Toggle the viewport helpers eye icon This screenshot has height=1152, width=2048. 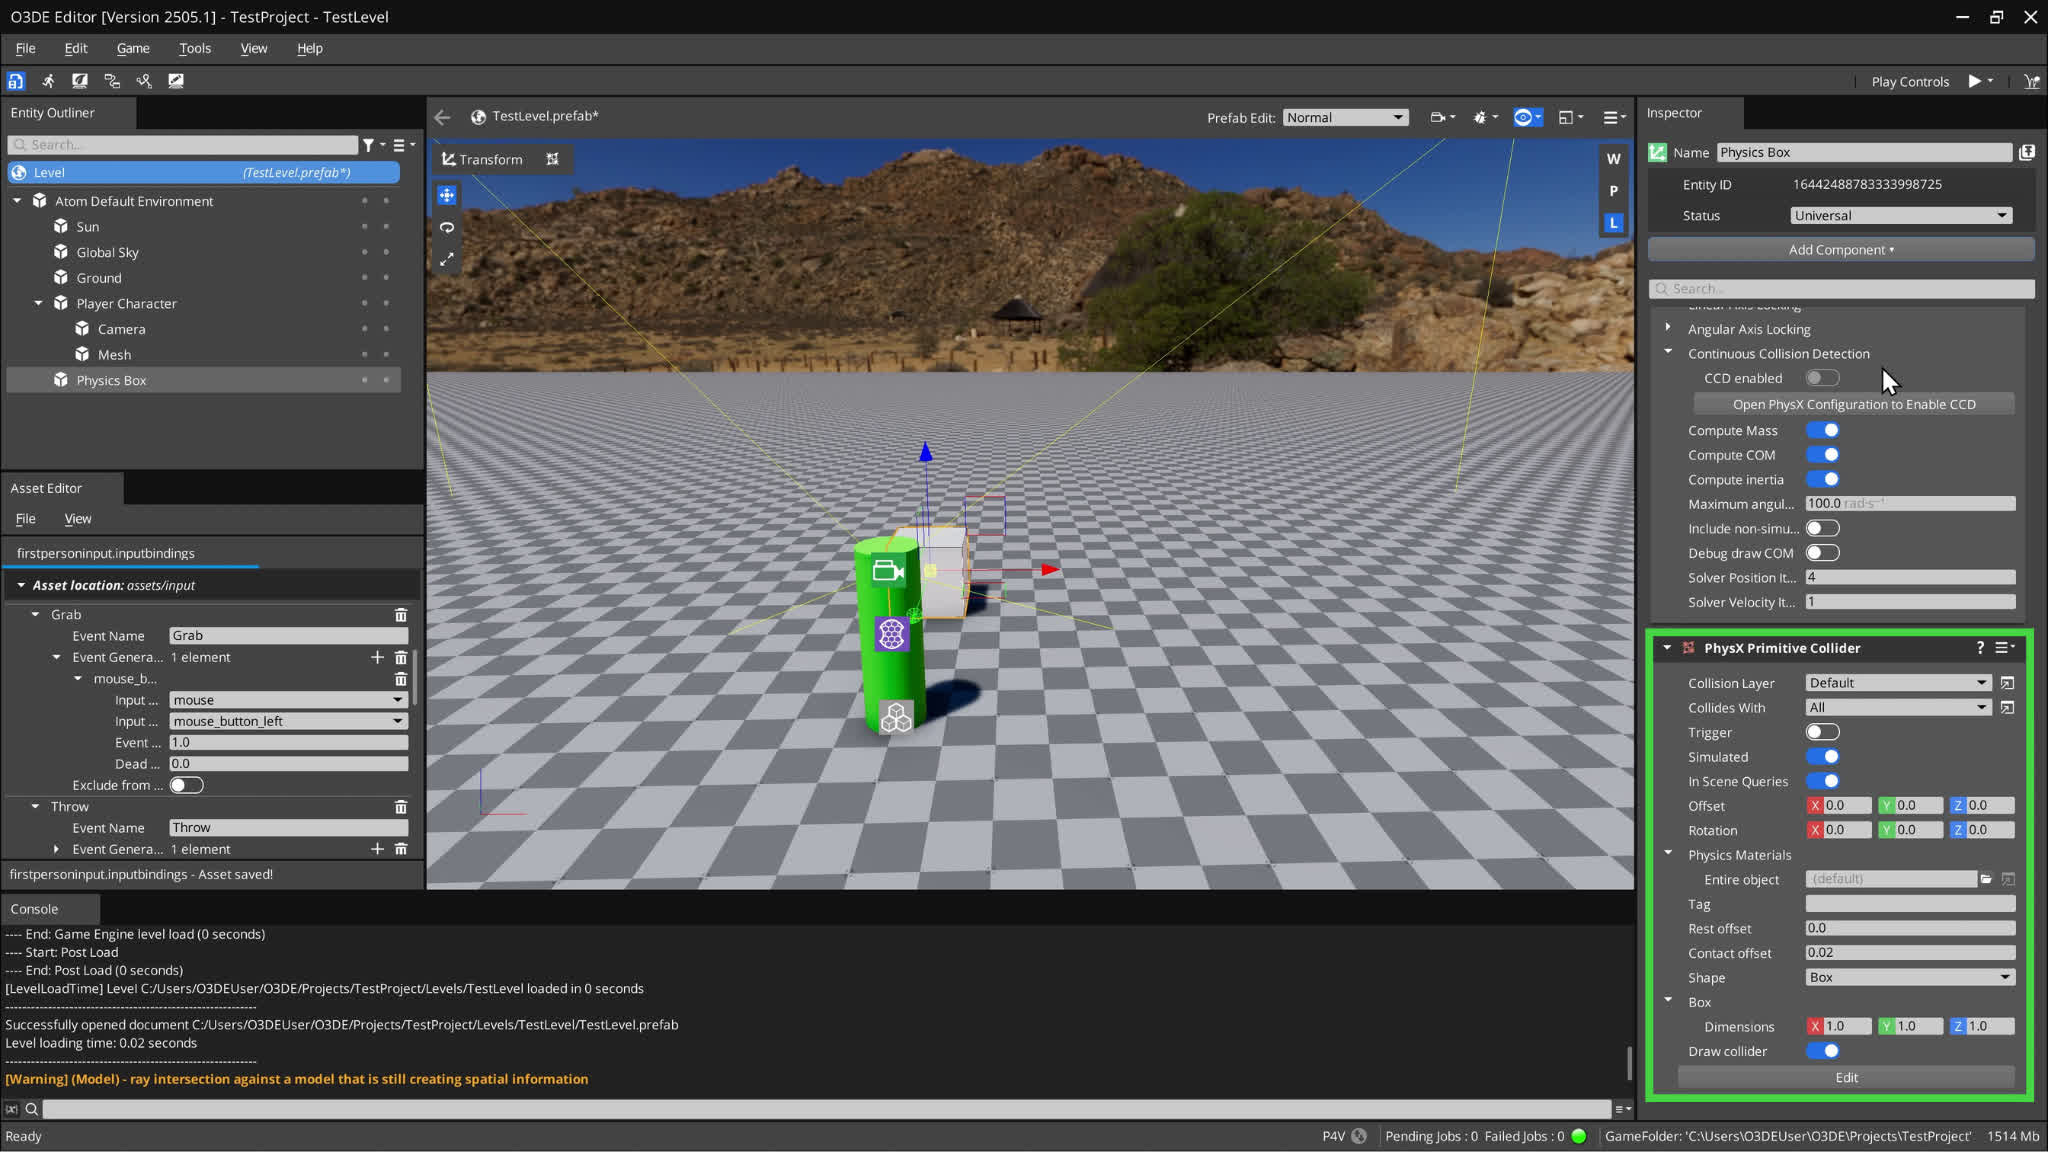(x=1527, y=117)
